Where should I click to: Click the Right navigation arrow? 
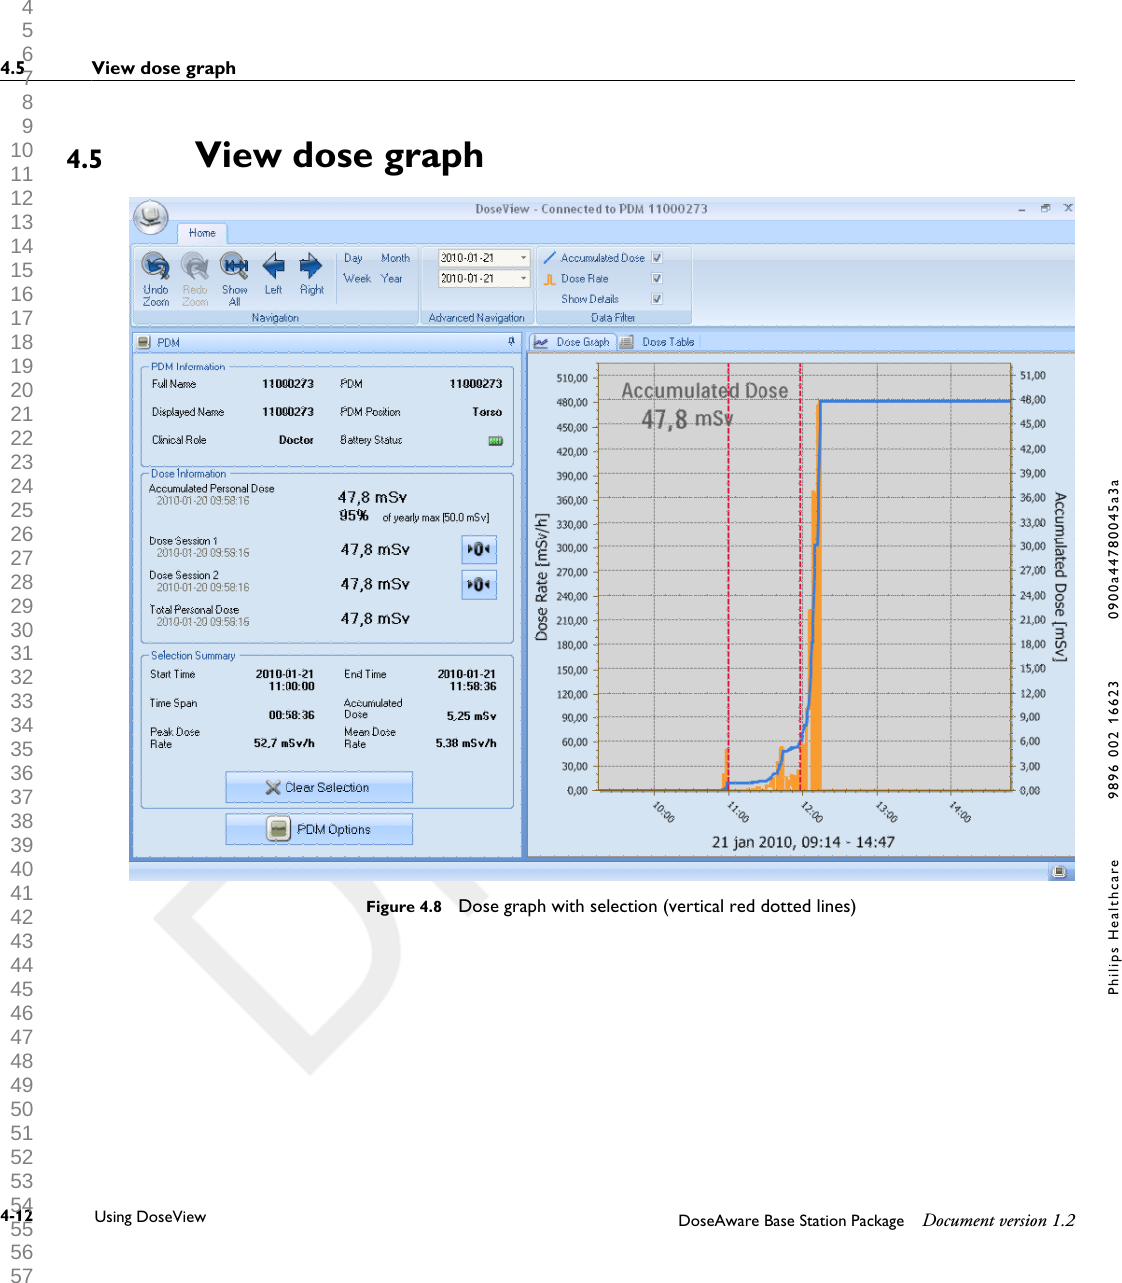[311, 268]
